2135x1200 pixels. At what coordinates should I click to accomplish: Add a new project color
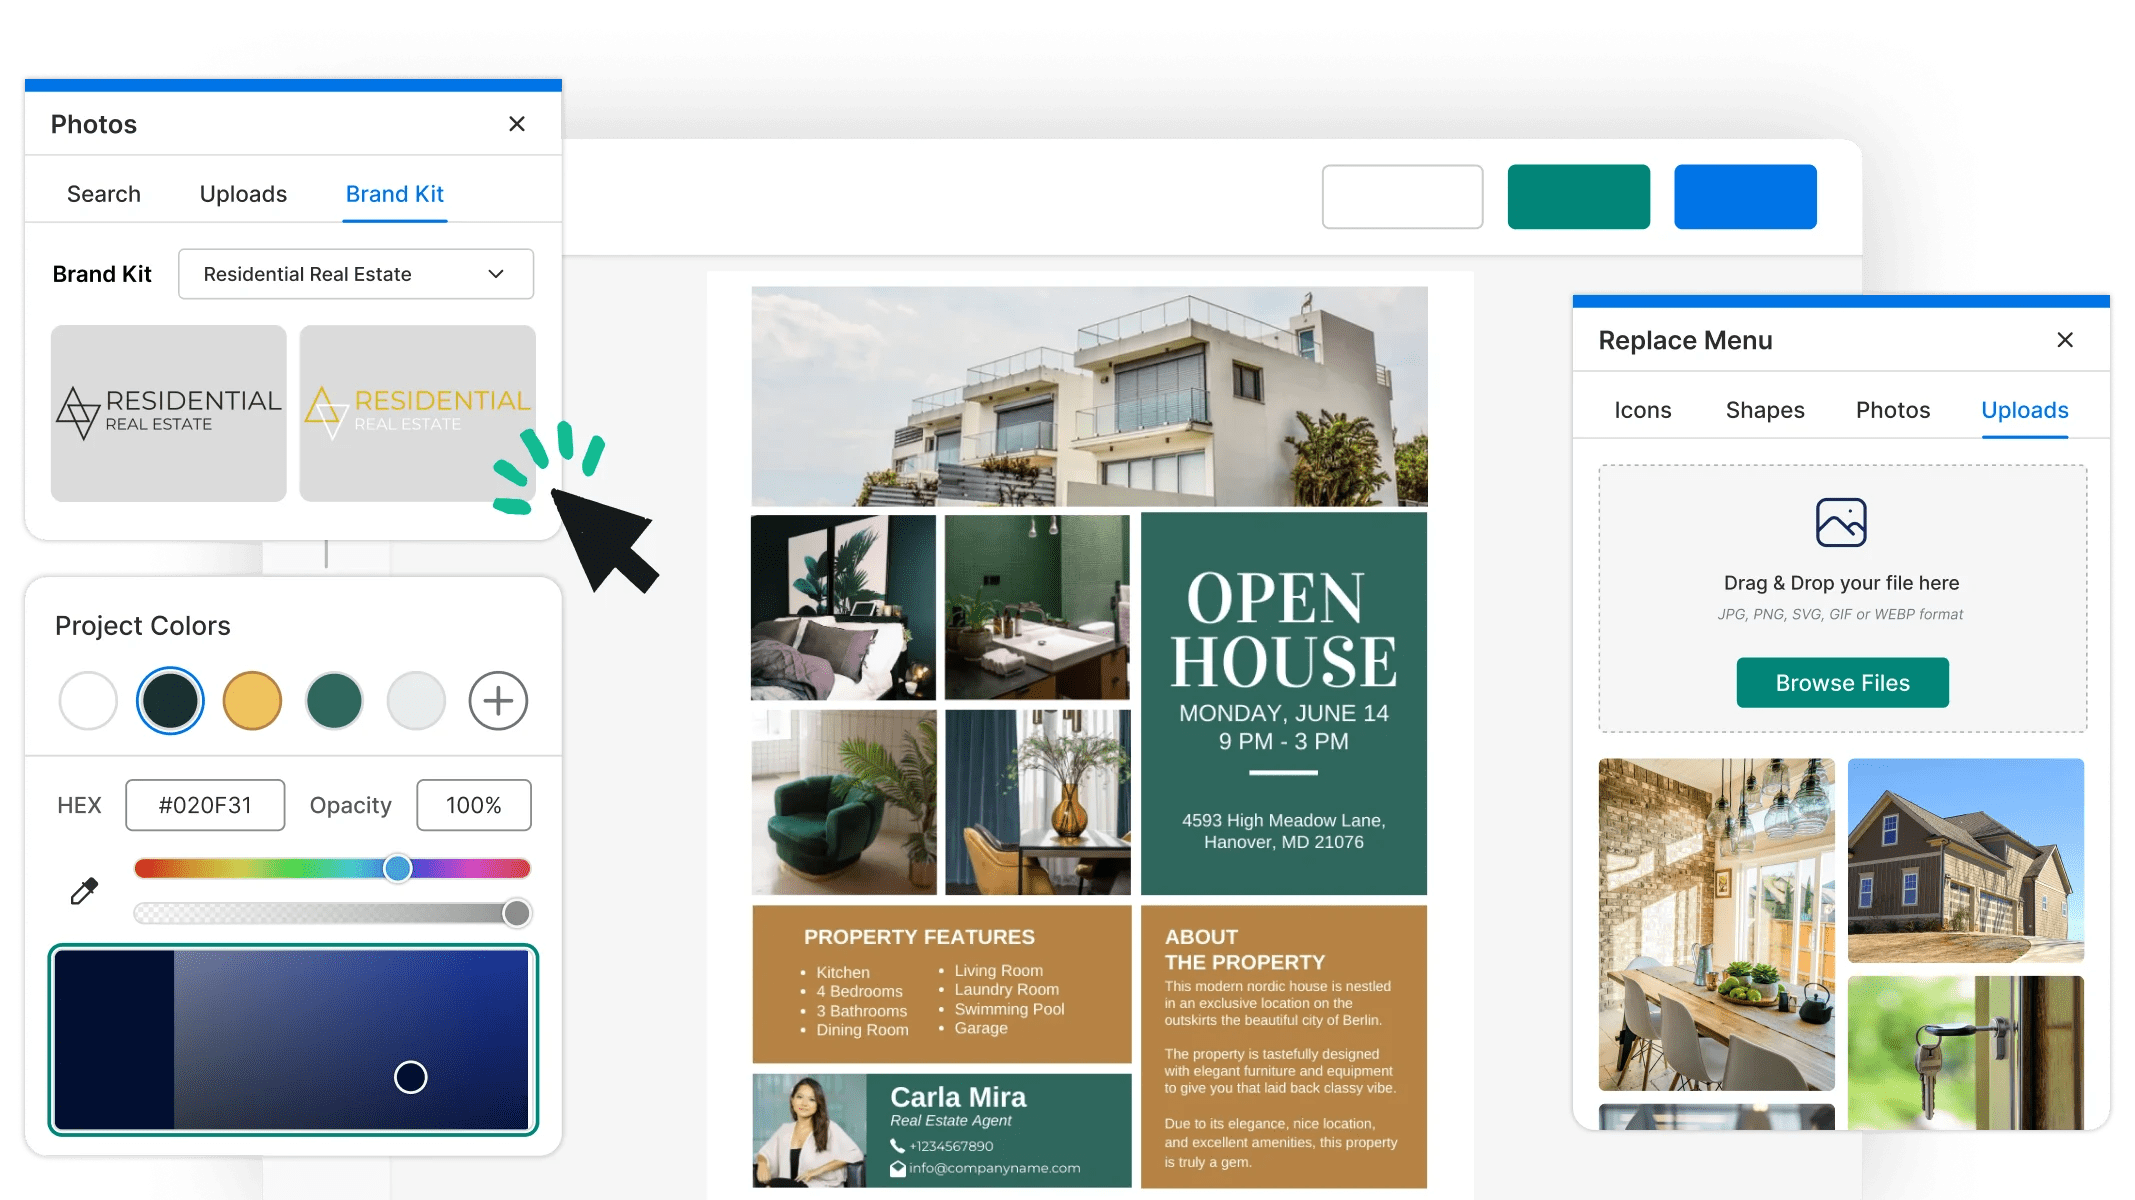pos(498,701)
